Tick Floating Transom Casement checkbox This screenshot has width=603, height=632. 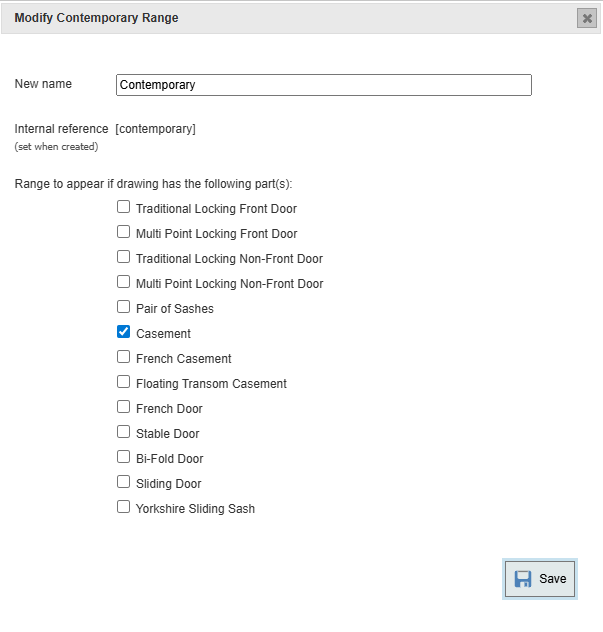pos(124,382)
